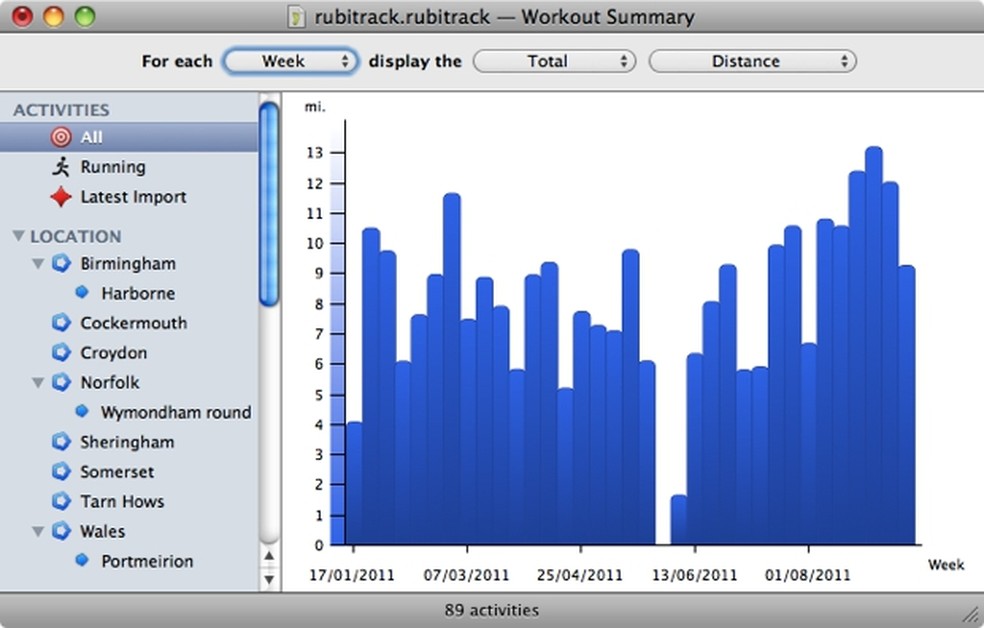984x628 pixels.
Task: Open the Total aggregation dropdown
Action: click(x=554, y=61)
